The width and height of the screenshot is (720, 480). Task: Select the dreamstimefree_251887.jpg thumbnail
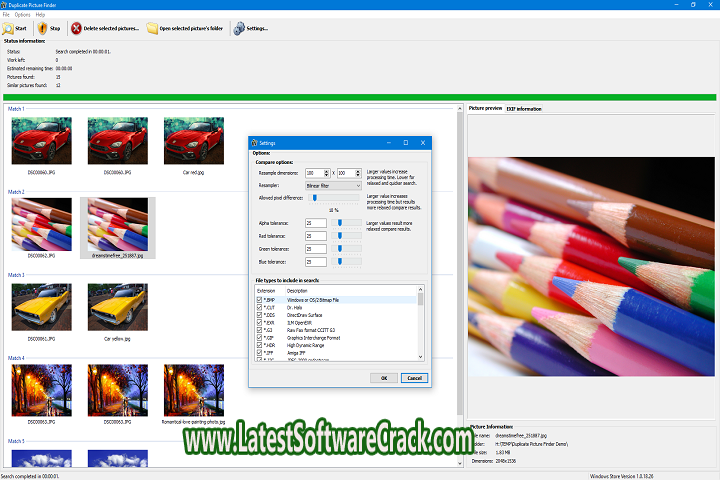tap(118, 224)
